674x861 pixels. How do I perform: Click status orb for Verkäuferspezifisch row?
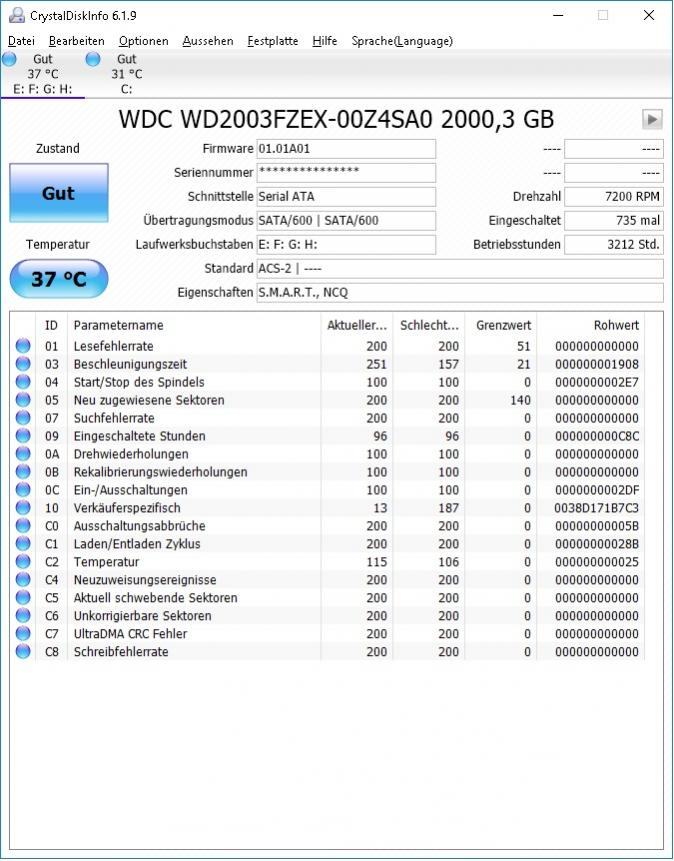click(x=23, y=508)
